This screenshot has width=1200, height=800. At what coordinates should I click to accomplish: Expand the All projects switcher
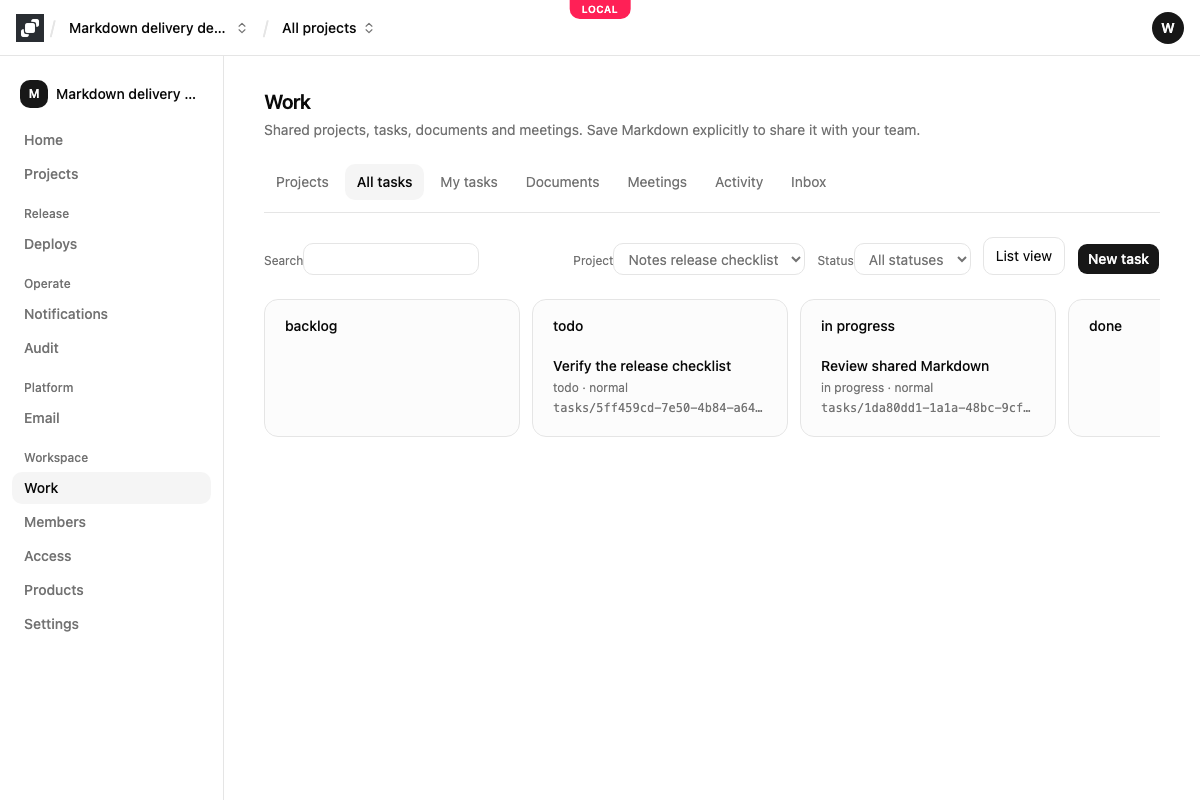[328, 28]
